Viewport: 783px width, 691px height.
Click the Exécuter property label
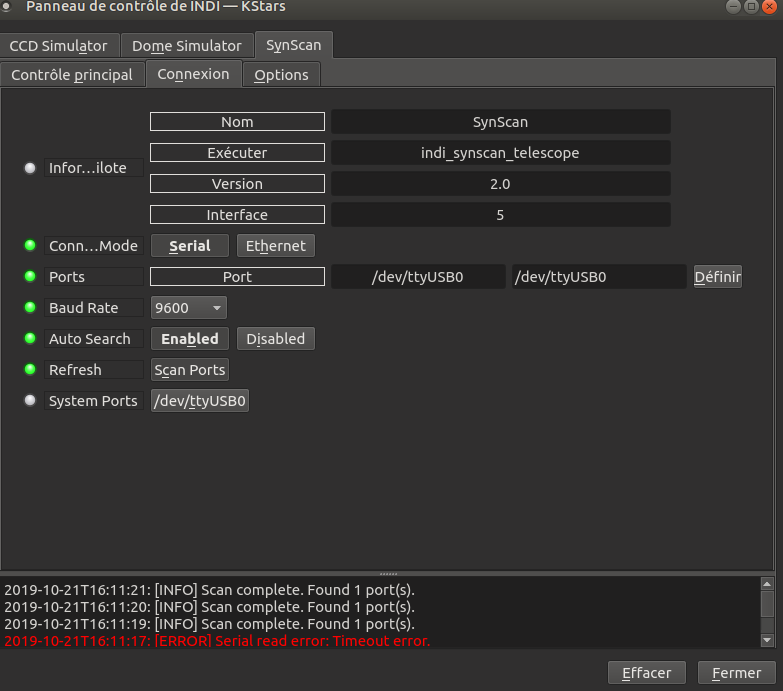pyautogui.click(x=237, y=153)
